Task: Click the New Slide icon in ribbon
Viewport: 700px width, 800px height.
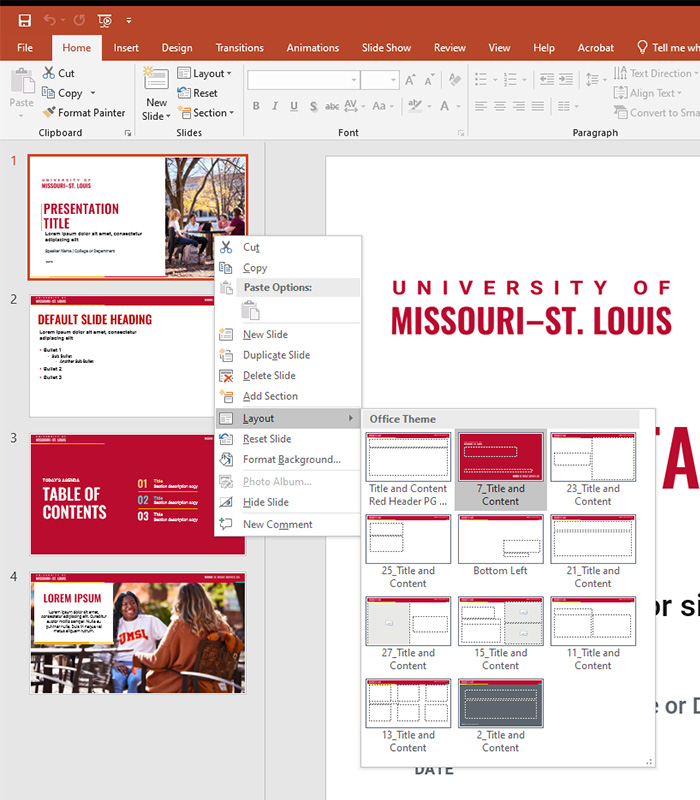Action: pos(156,81)
